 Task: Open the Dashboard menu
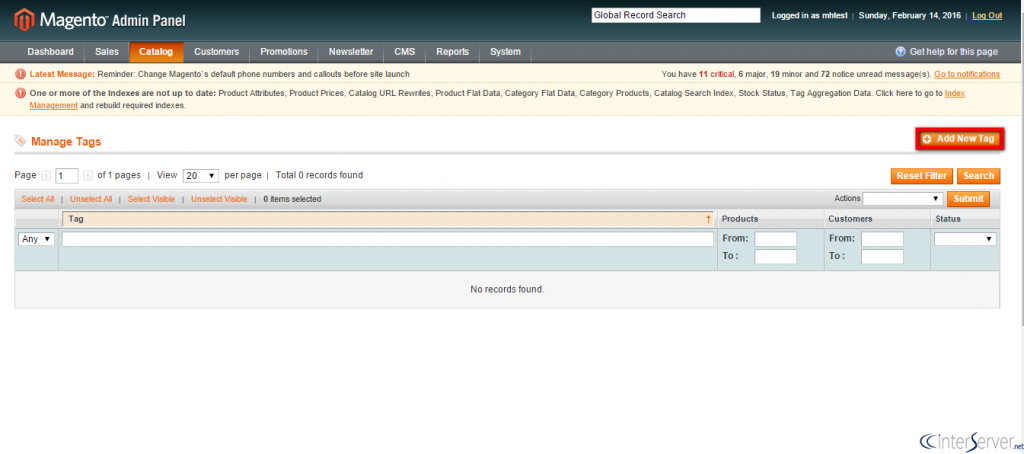[50, 52]
